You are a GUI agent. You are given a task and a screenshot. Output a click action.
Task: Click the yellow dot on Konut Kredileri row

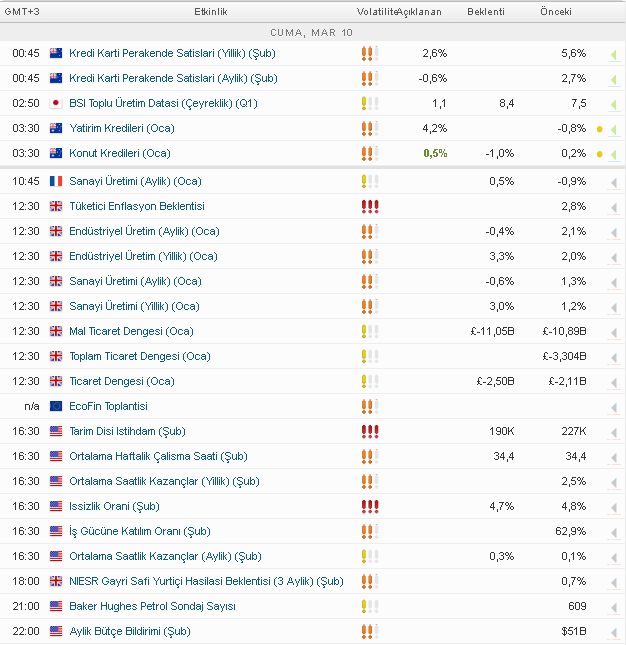coord(599,154)
